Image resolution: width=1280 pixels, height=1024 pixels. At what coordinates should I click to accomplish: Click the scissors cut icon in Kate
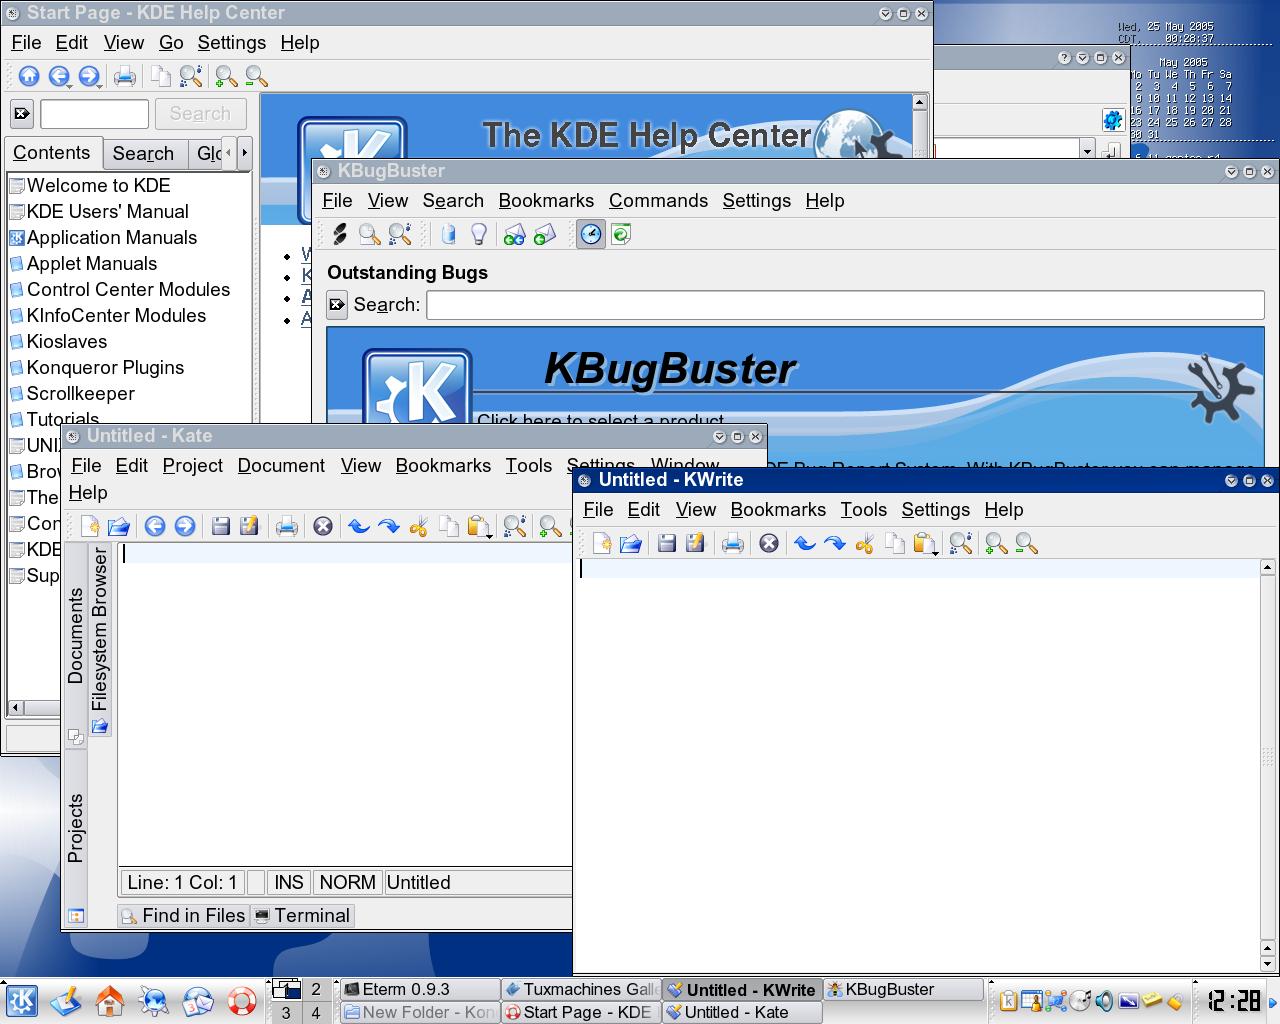click(x=418, y=526)
